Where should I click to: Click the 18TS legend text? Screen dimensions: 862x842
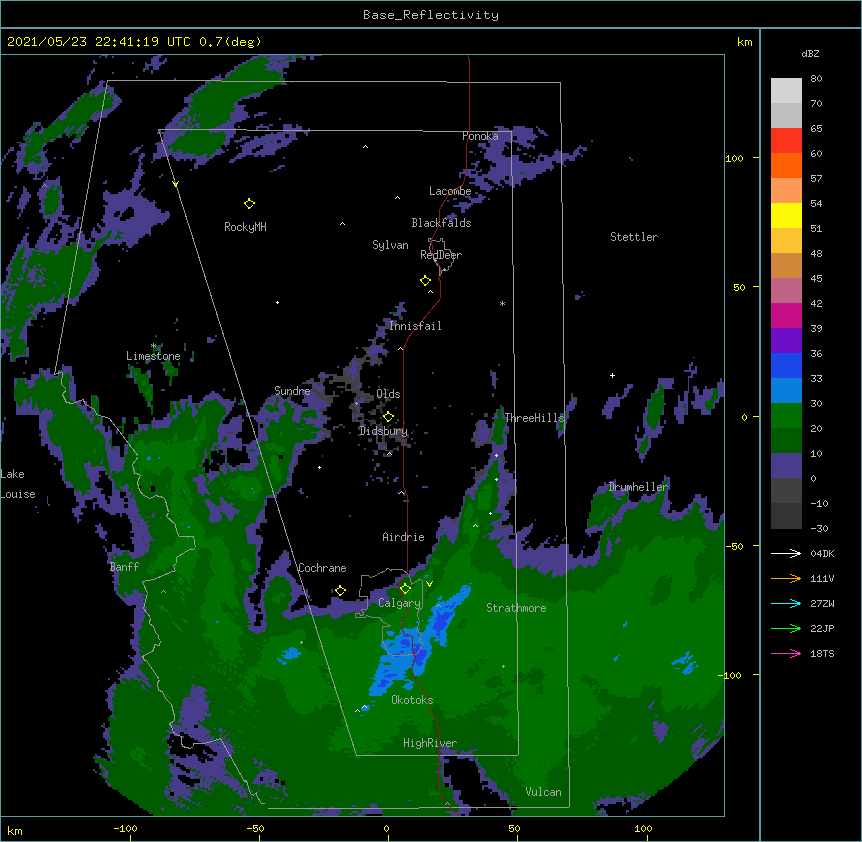[x=822, y=653]
